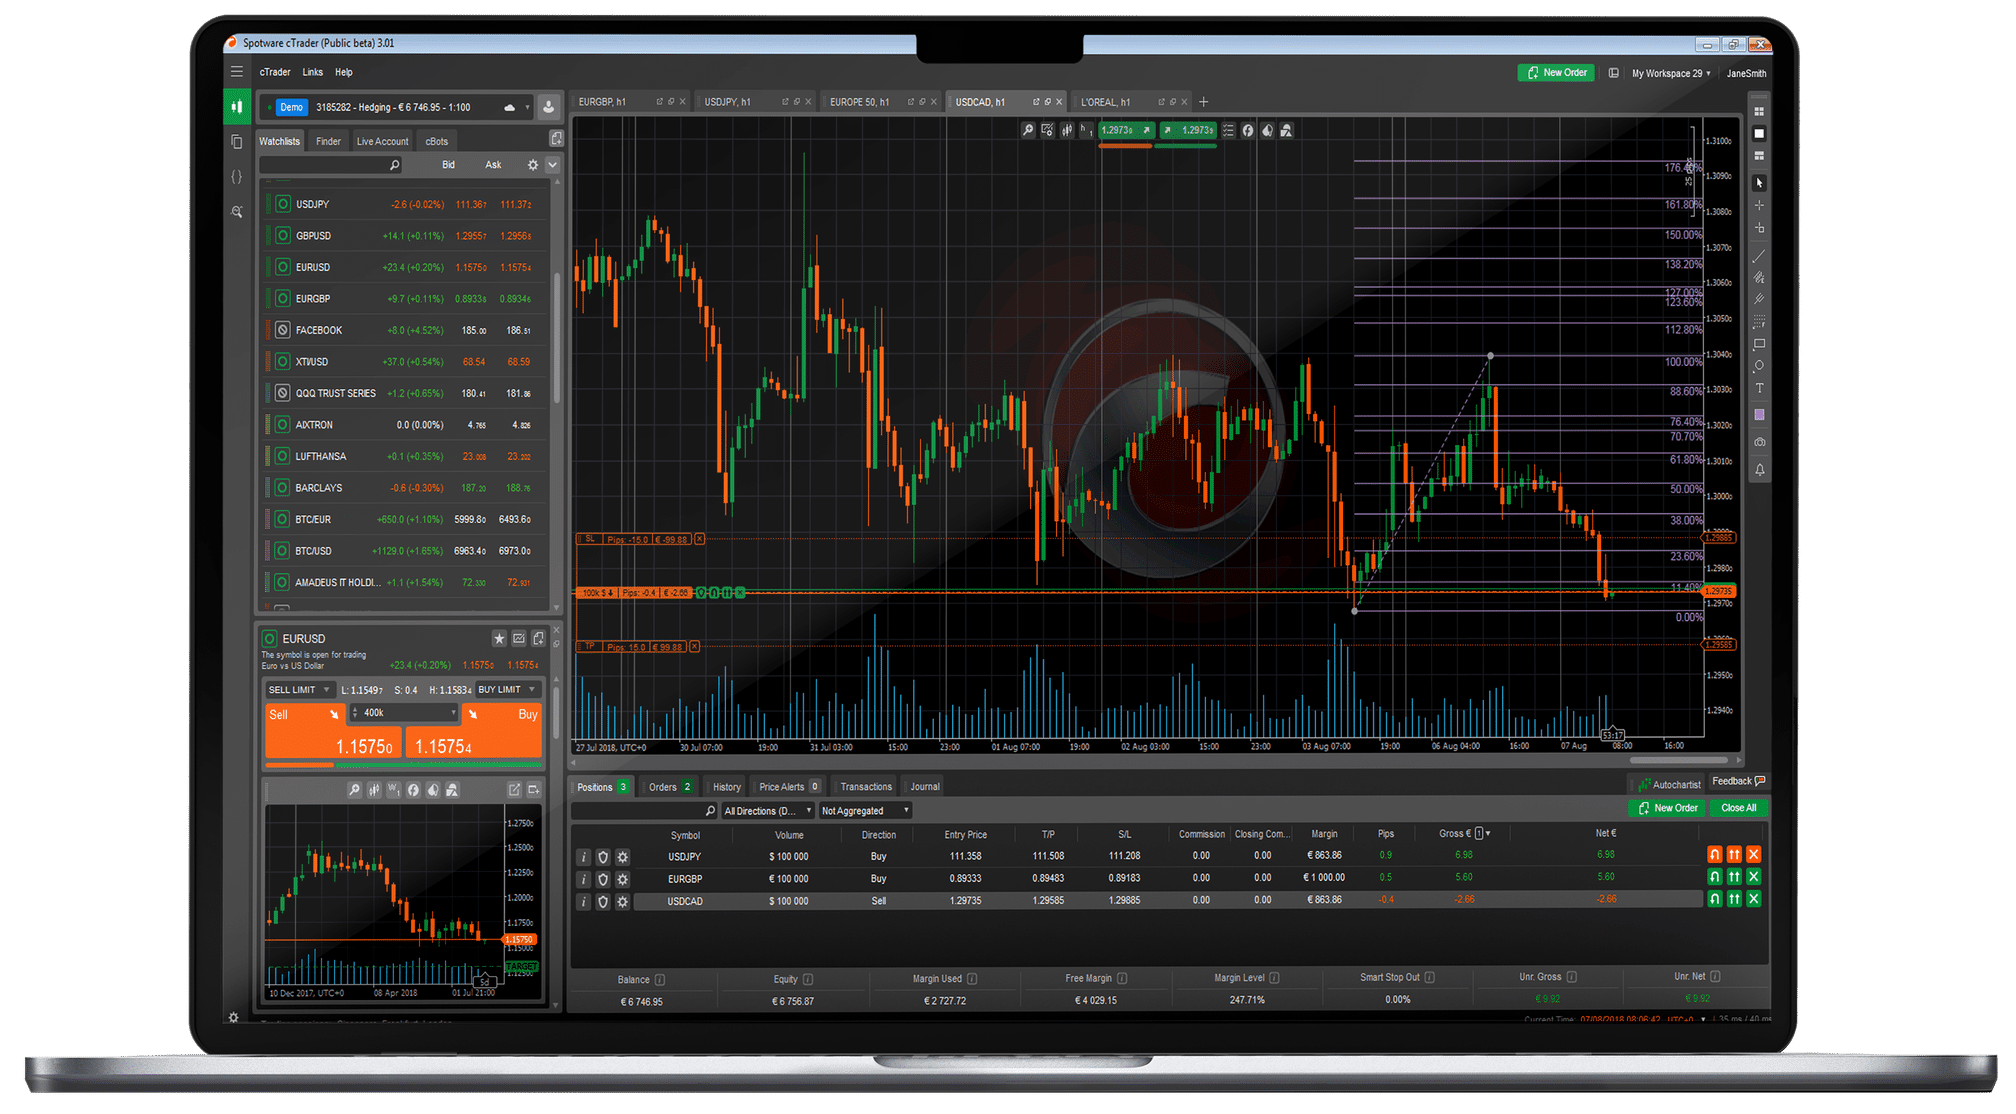This screenshot has height=1114, width=2016.
Task: Click the purple color swatch in the sidebar
Action: (x=1758, y=414)
